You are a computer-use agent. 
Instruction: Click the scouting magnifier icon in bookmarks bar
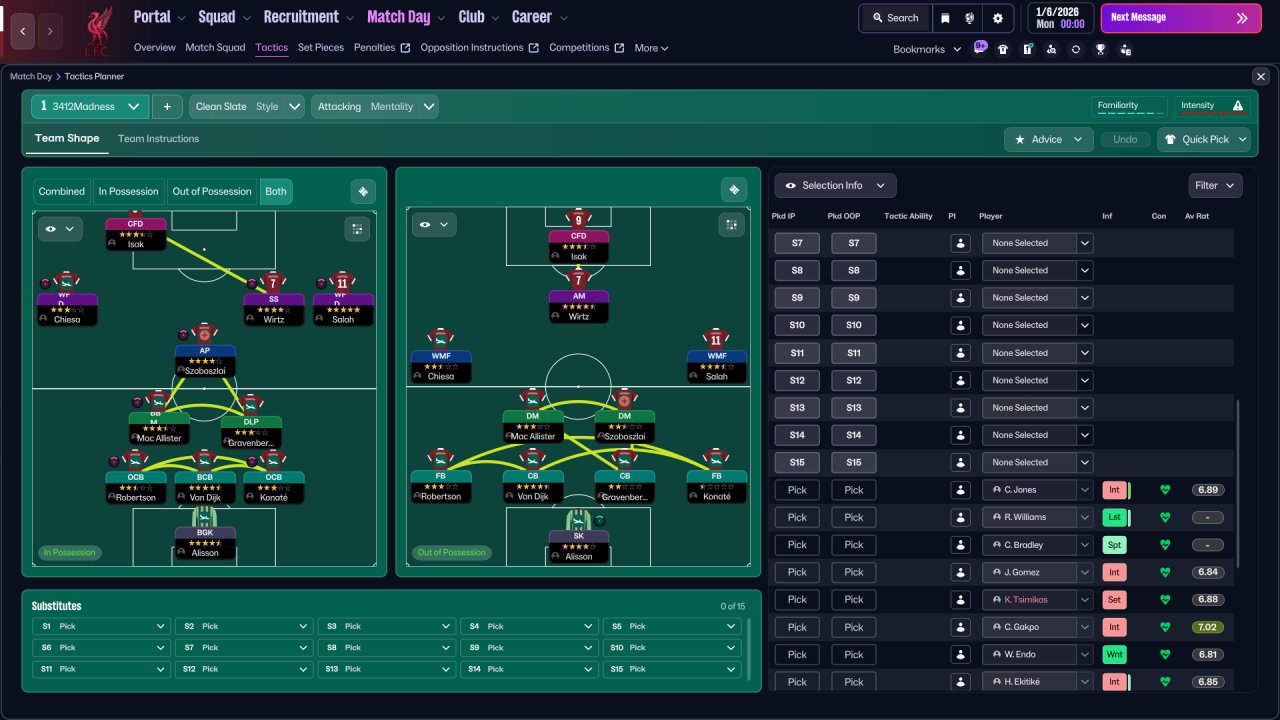(1051, 49)
